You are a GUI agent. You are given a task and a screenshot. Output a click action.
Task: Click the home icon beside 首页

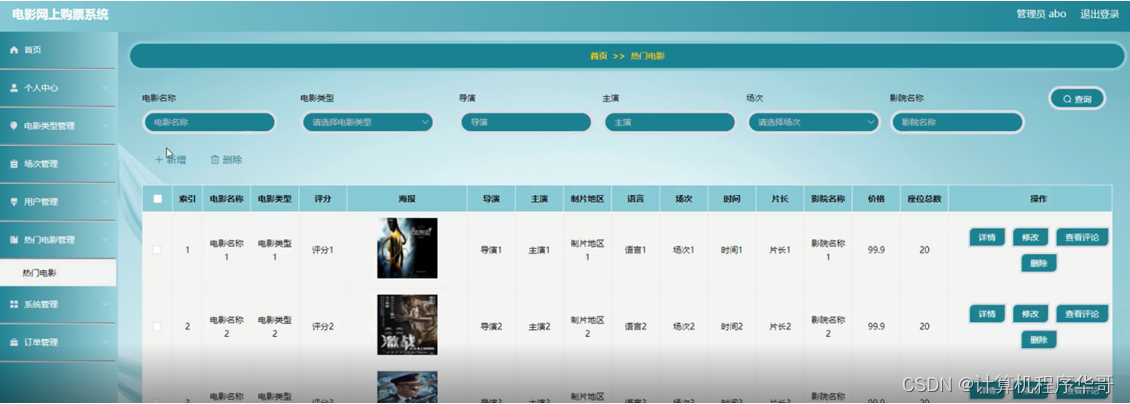pos(14,50)
